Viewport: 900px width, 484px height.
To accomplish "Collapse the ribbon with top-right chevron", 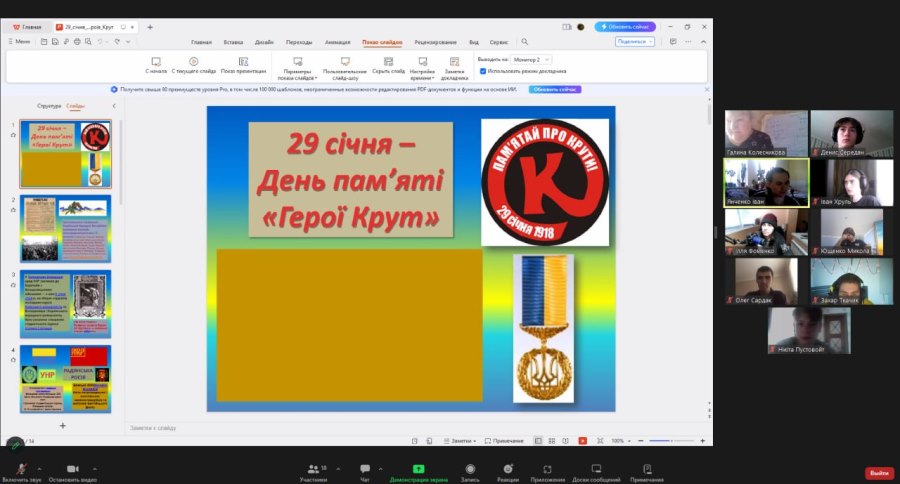I will [x=703, y=42].
